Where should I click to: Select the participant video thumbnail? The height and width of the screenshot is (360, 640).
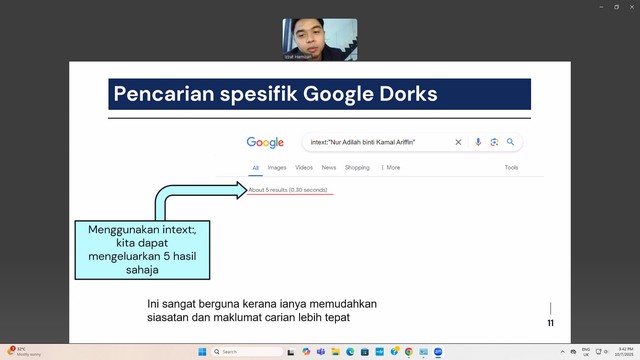[x=320, y=39]
